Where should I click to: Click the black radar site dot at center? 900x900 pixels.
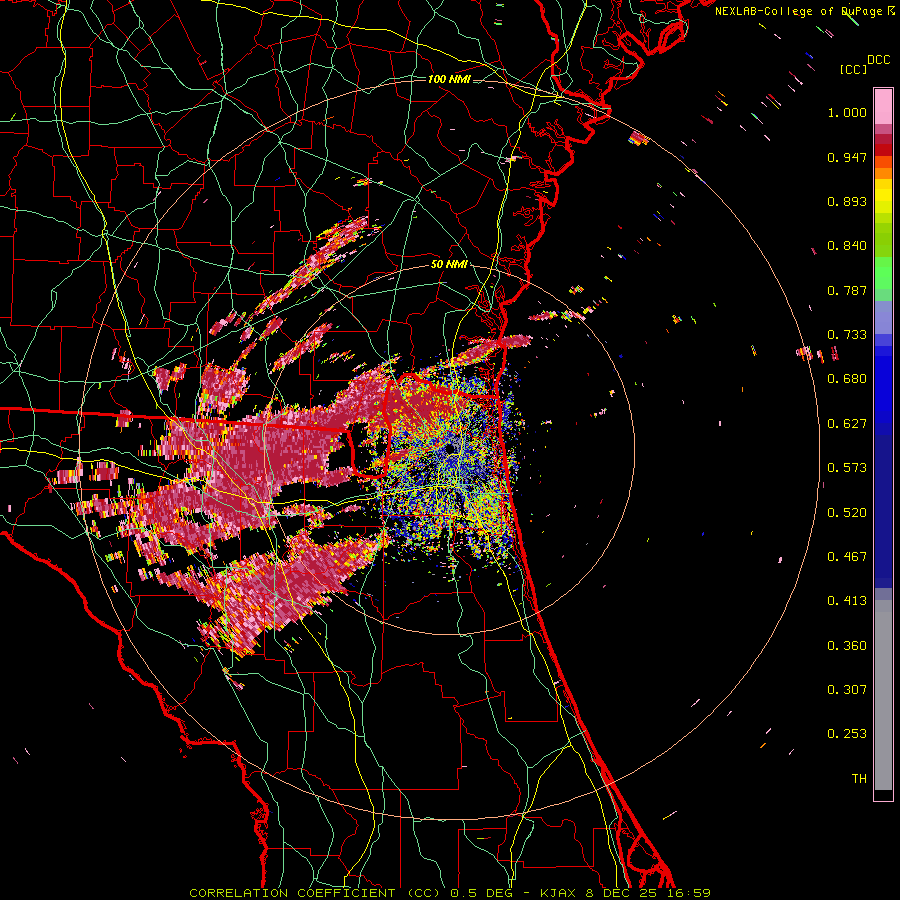coord(450,448)
